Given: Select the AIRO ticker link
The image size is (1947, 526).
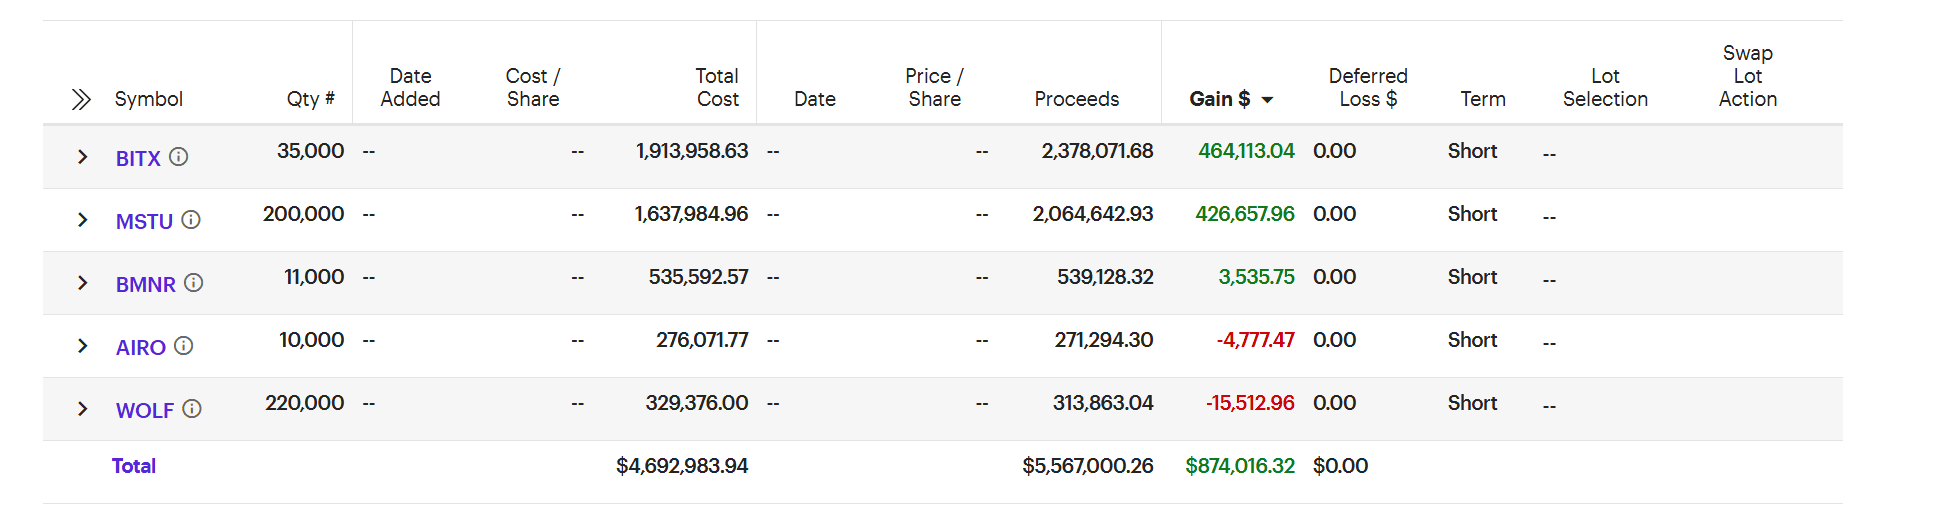Looking at the screenshot, I should pyautogui.click(x=141, y=348).
